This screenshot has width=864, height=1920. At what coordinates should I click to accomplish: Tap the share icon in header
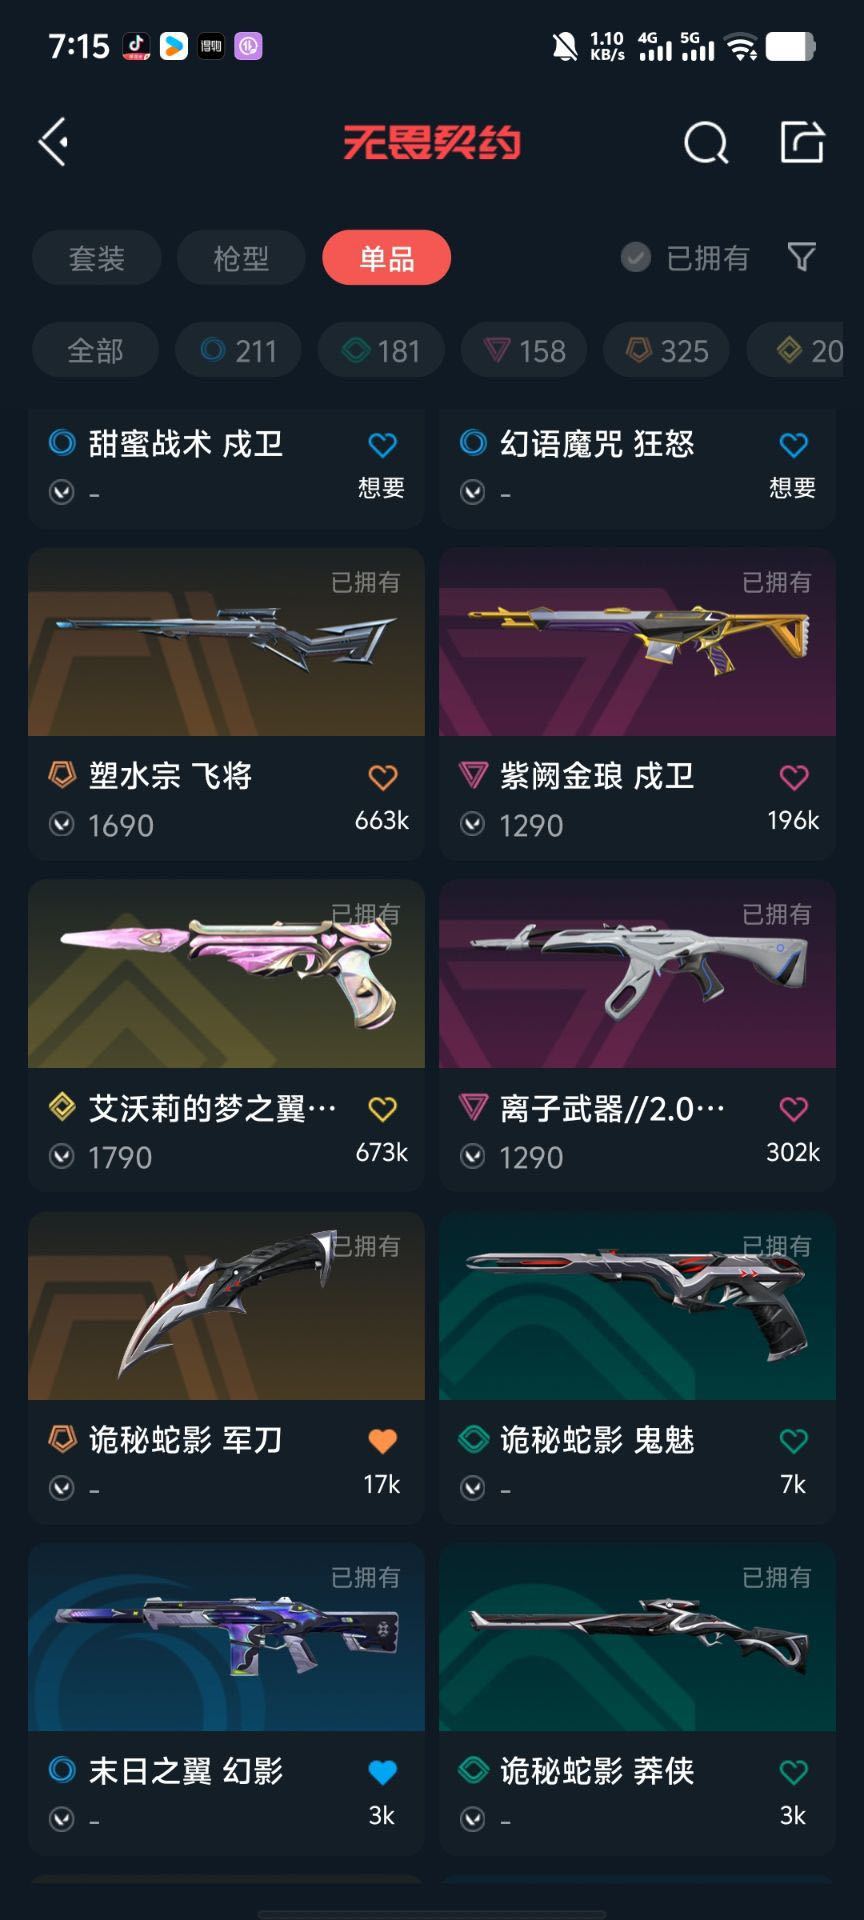(x=802, y=142)
